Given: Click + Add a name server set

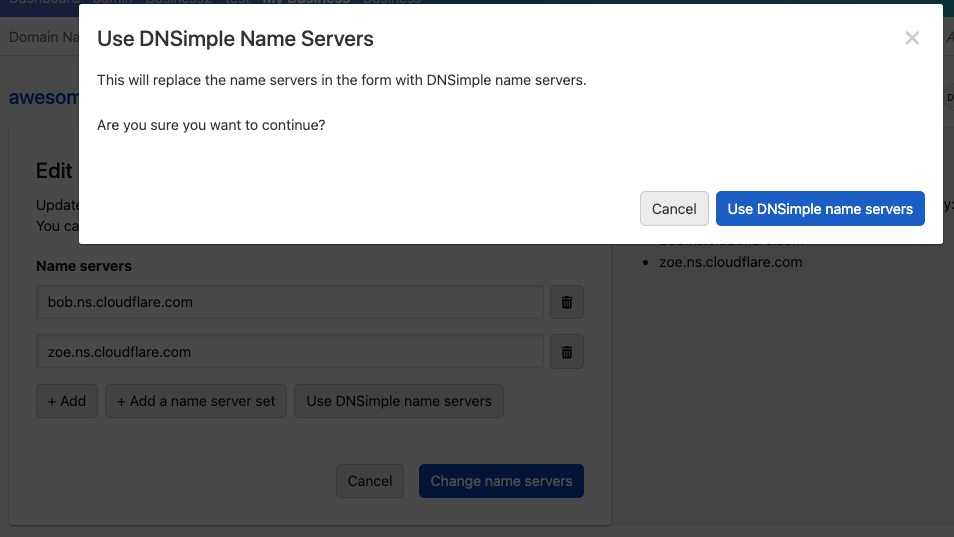Looking at the screenshot, I should point(196,401).
